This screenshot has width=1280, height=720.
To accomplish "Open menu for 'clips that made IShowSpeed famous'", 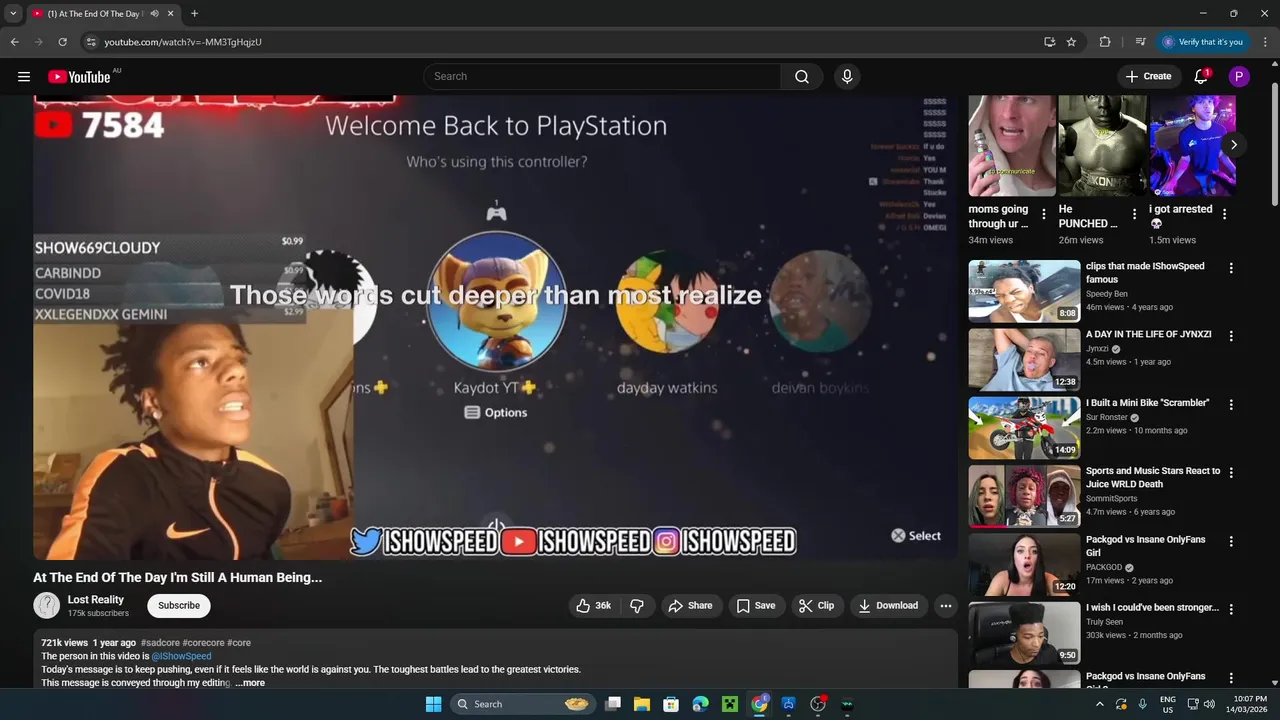I will pyautogui.click(x=1231, y=268).
